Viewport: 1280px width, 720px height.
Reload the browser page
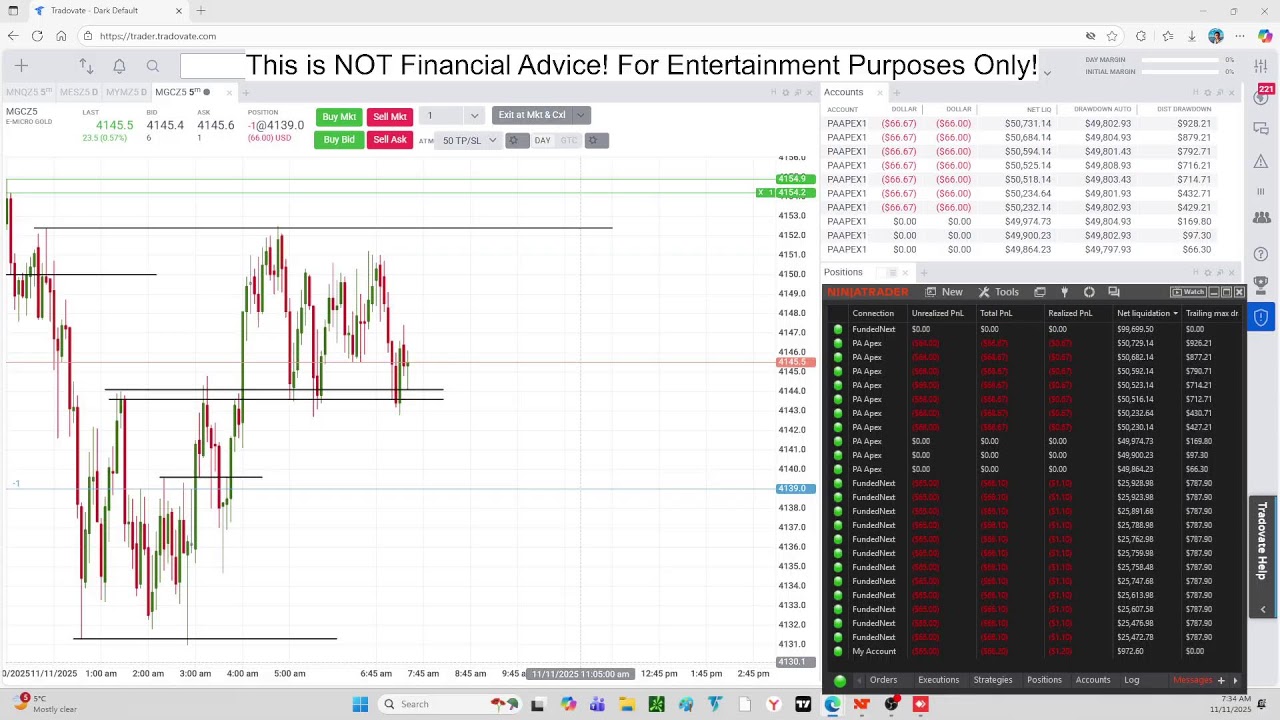[37, 36]
